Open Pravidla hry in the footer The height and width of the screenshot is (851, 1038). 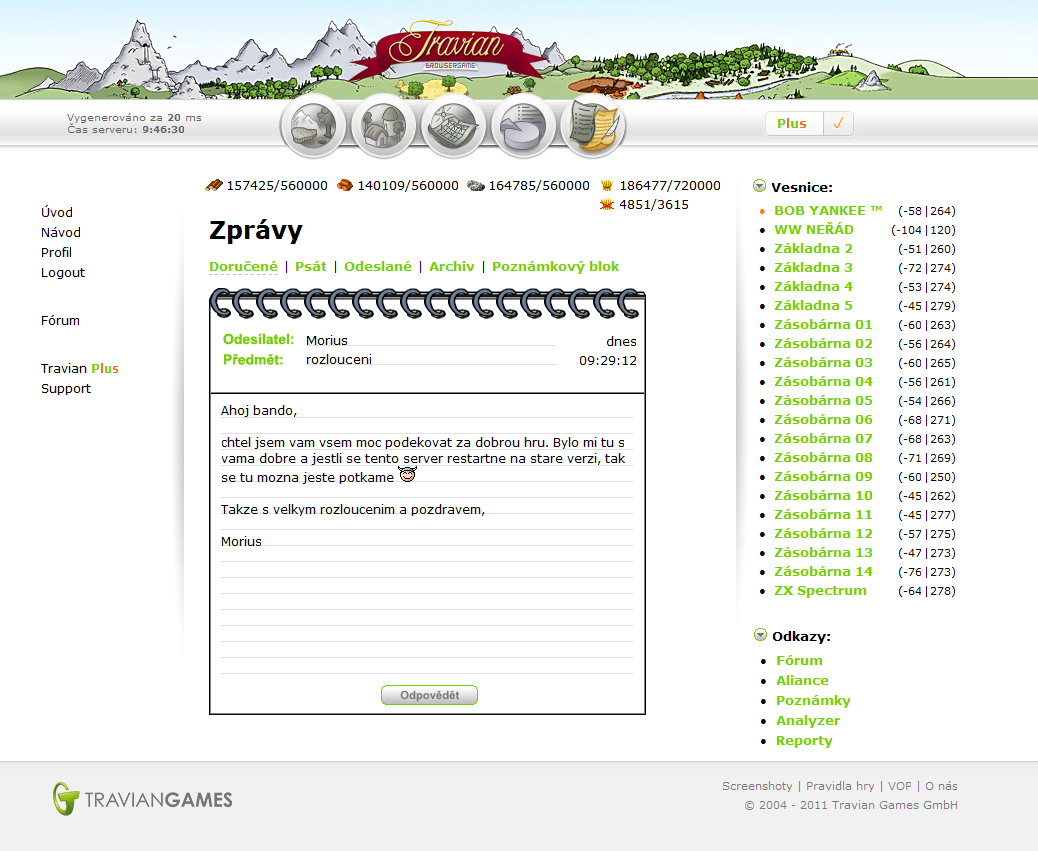(840, 785)
